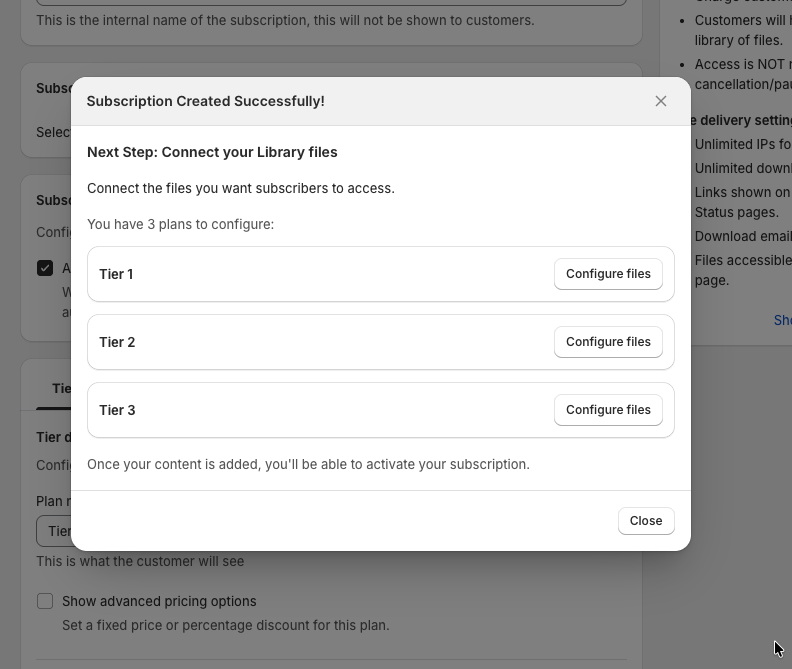792x669 pixels.
Task: Toggle the checked checkbox behind the dialog
Action: pyautogui.click(x=45, y=268)
